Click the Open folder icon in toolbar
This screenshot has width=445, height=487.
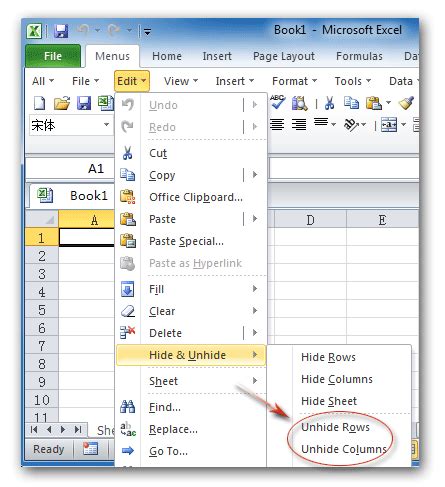click(62, 103)
